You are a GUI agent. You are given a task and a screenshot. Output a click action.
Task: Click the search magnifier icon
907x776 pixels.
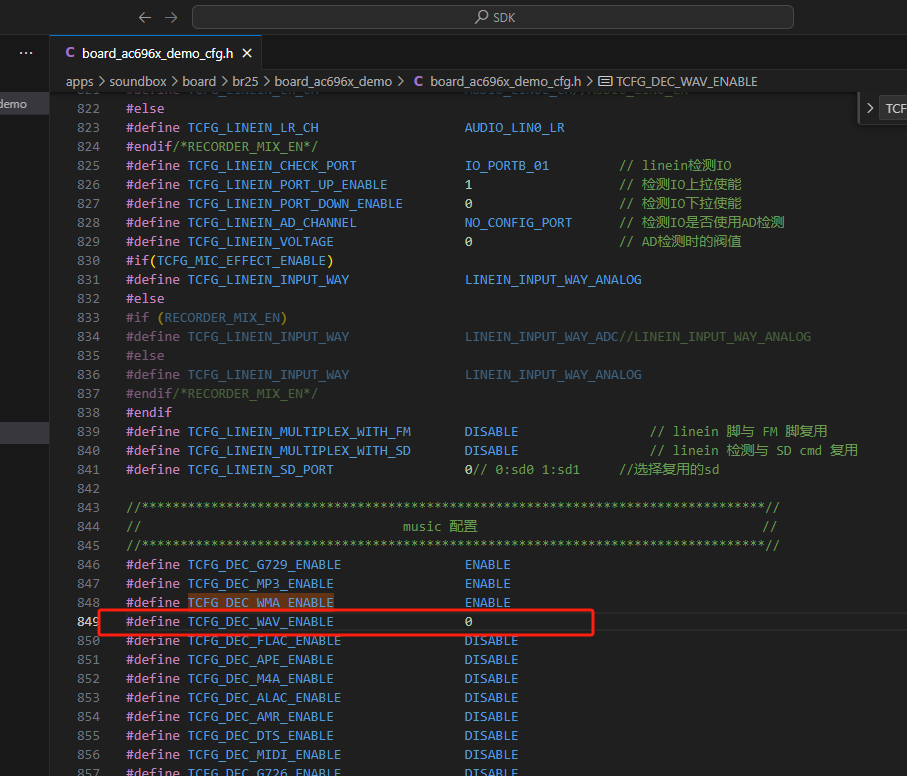481,17
